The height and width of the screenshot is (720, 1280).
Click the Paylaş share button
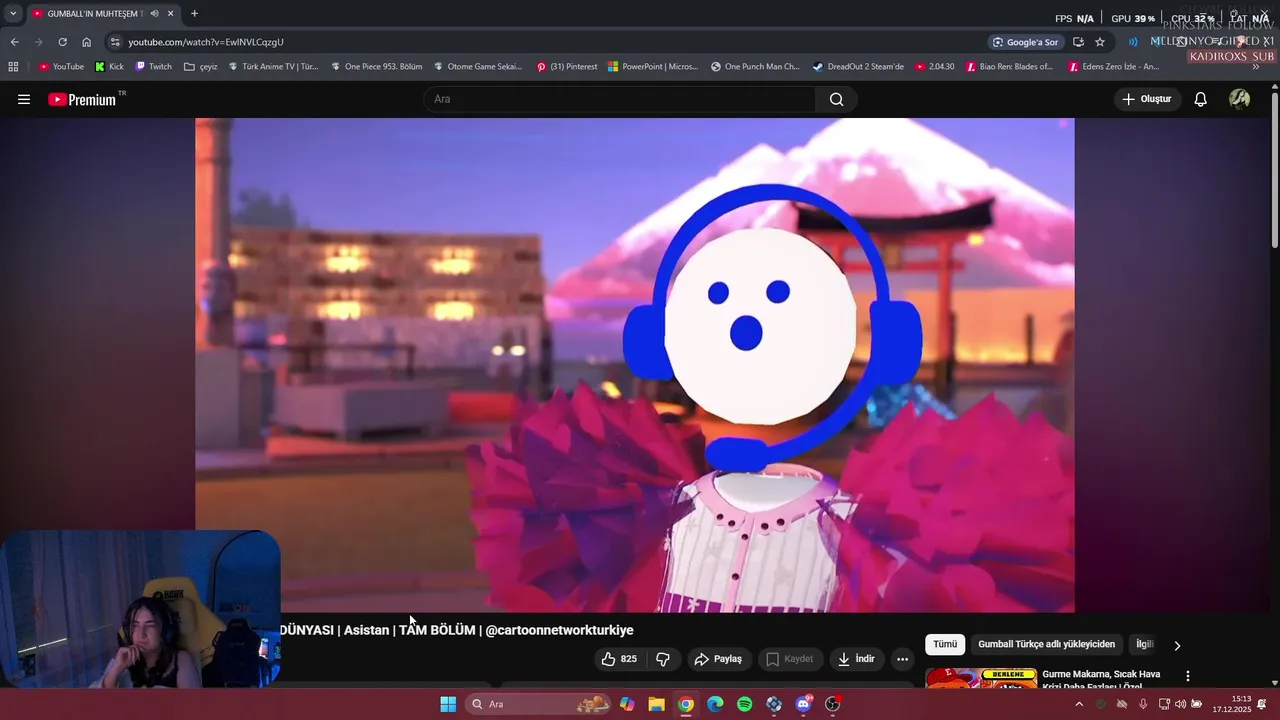tap(718, 659)
